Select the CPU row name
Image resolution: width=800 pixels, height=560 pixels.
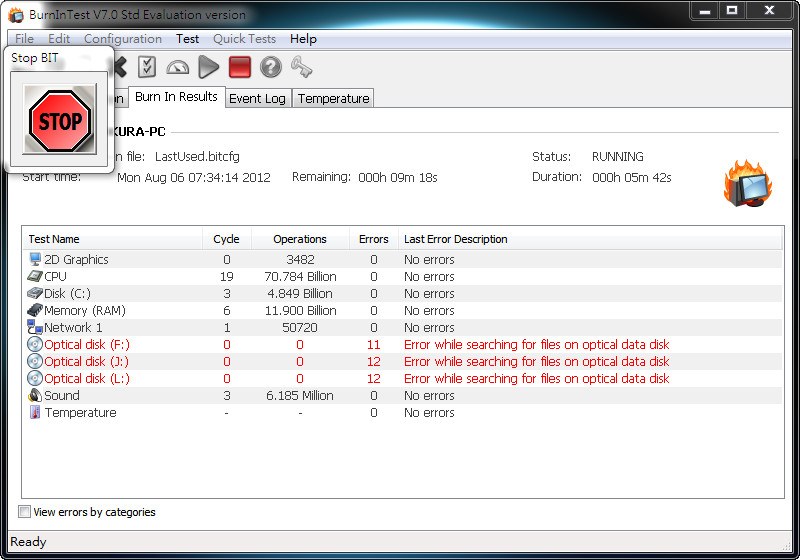55,276
